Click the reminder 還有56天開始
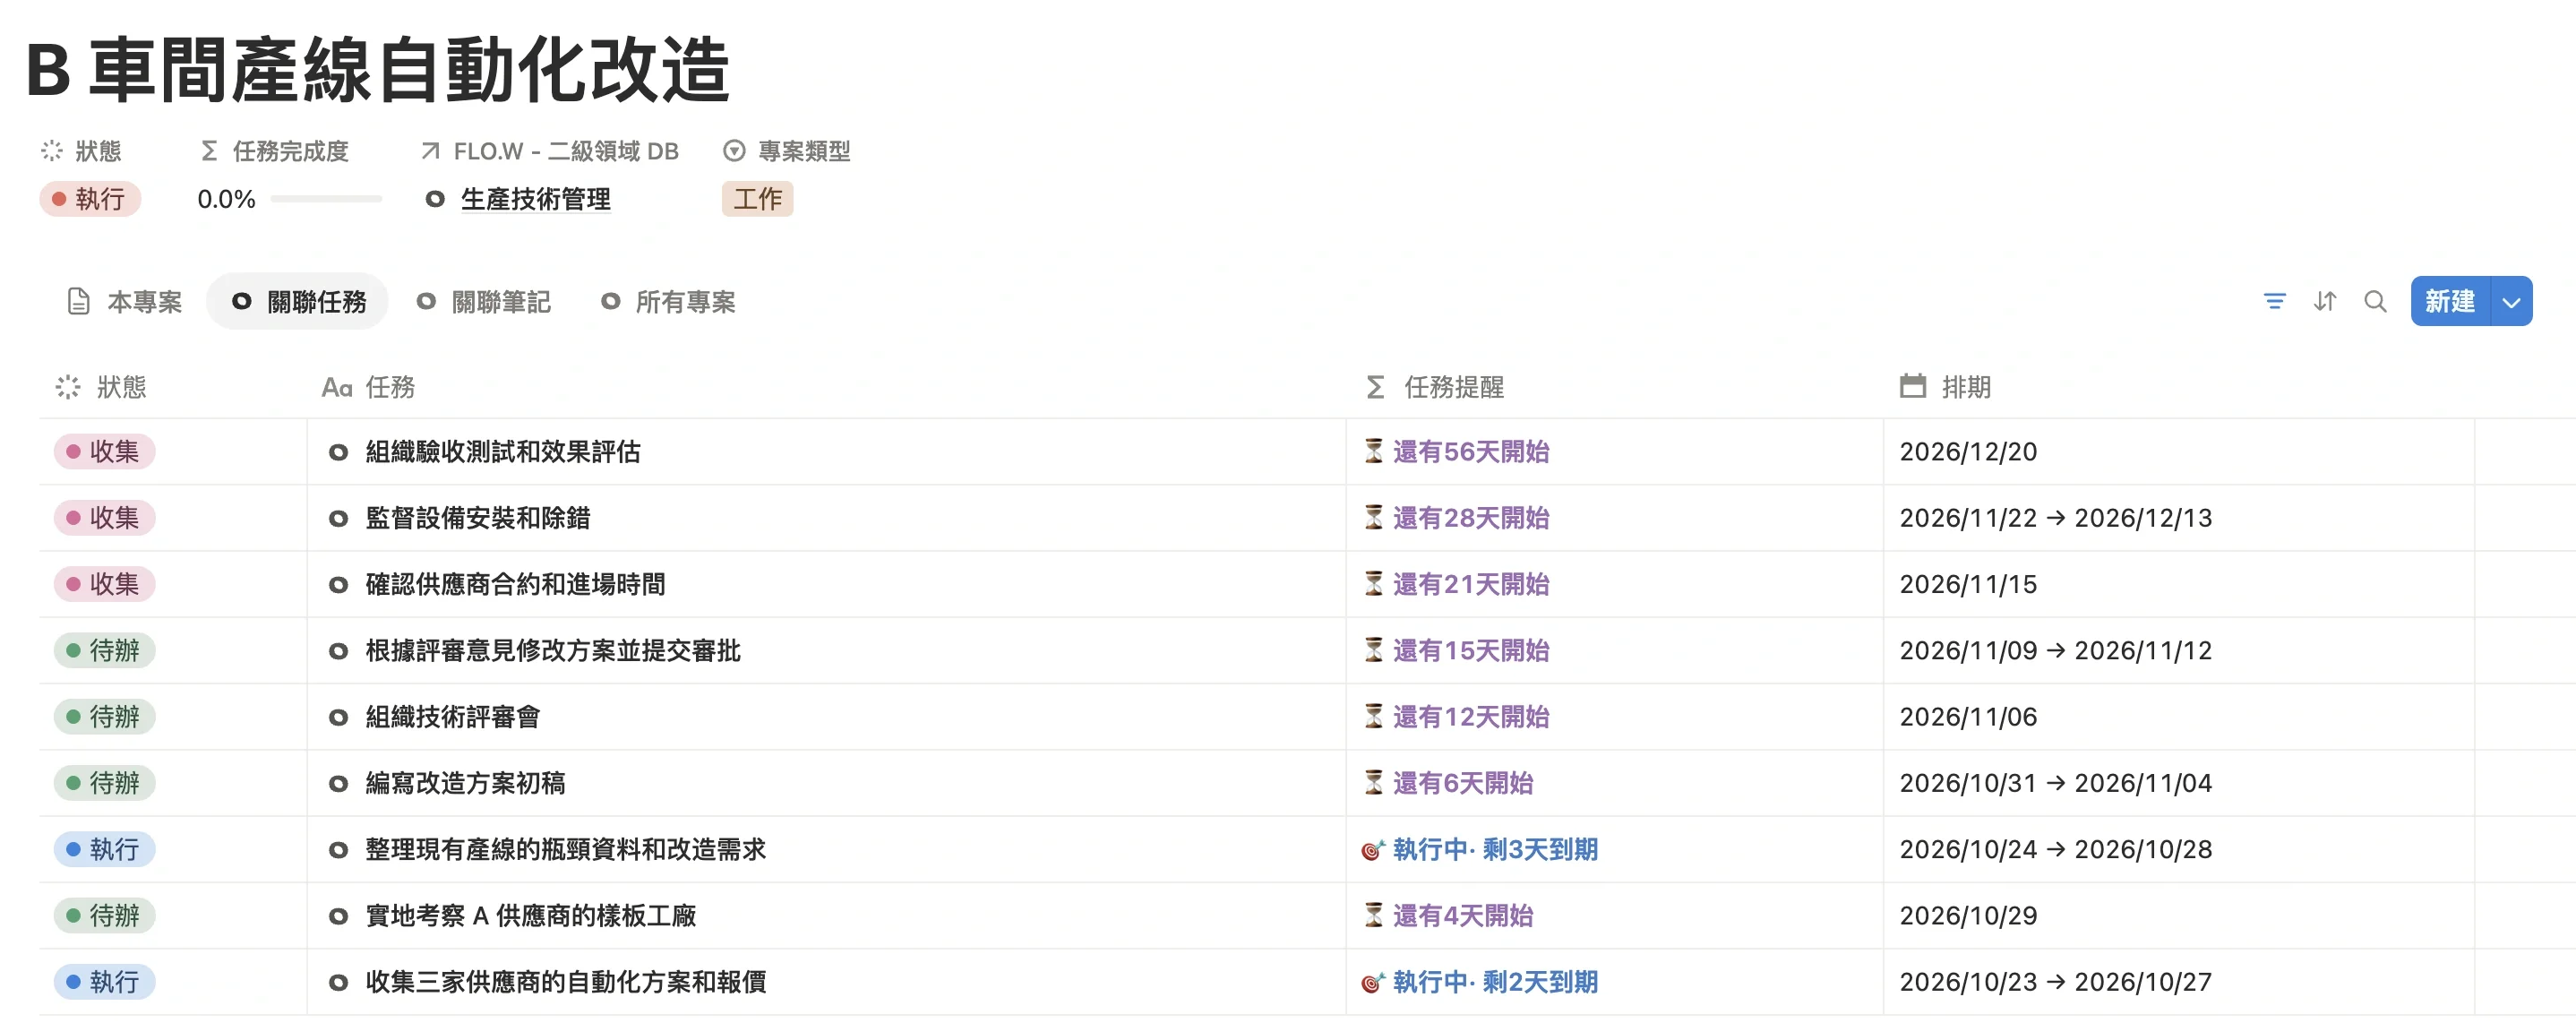 (1457, 452)
